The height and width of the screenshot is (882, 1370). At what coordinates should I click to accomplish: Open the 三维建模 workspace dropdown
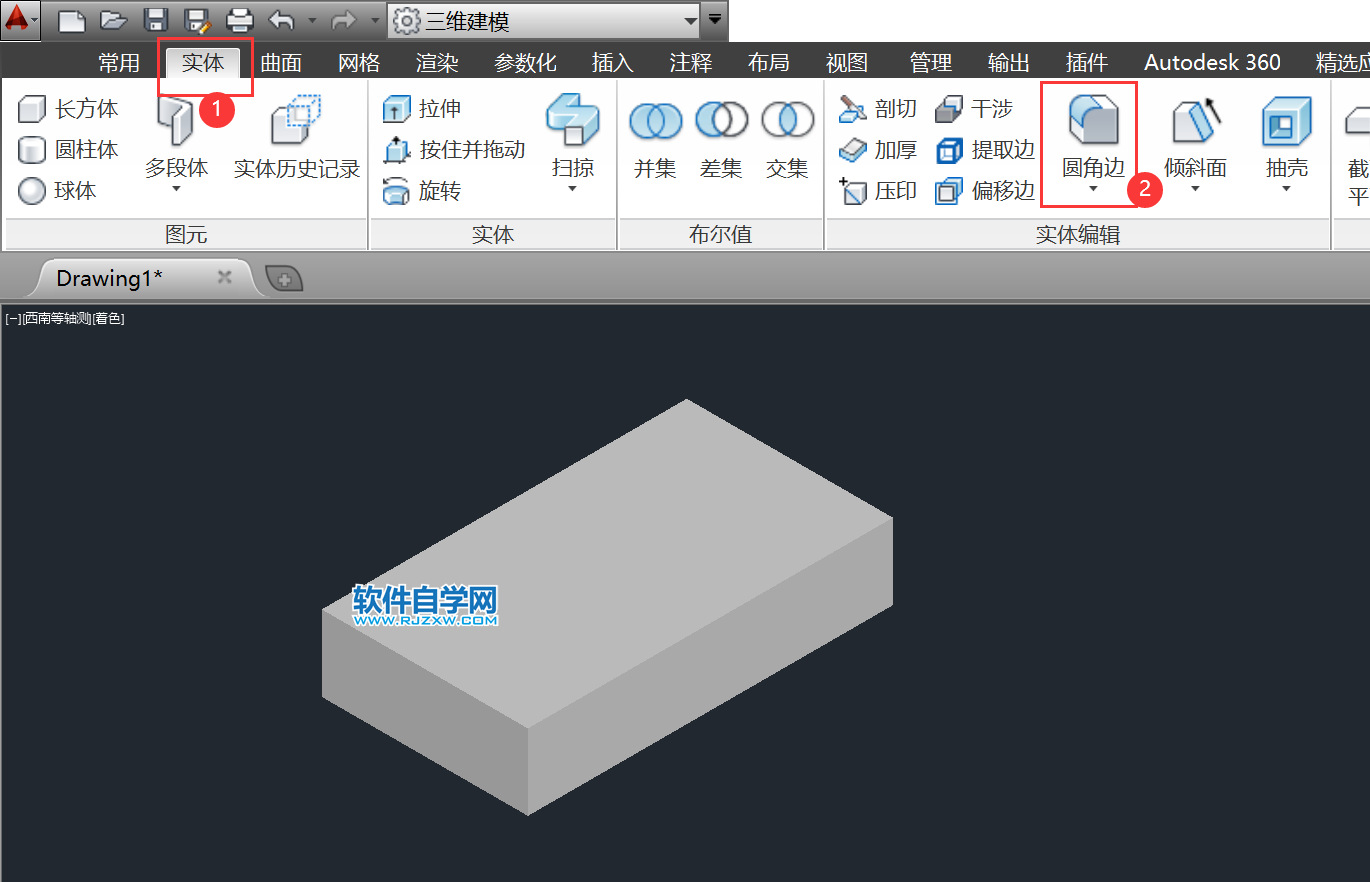click(x=545, y=19)
